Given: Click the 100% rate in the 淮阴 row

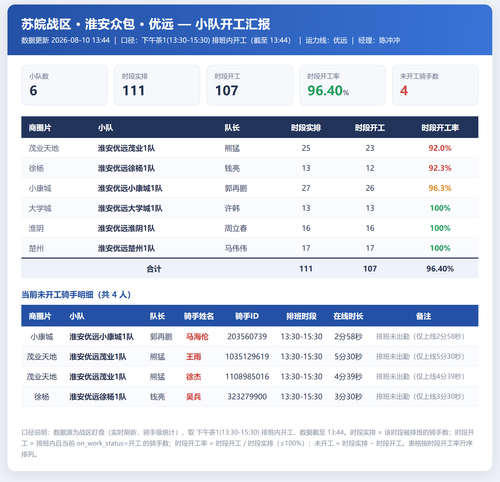Looking at the screenshot, I should 440,228.
